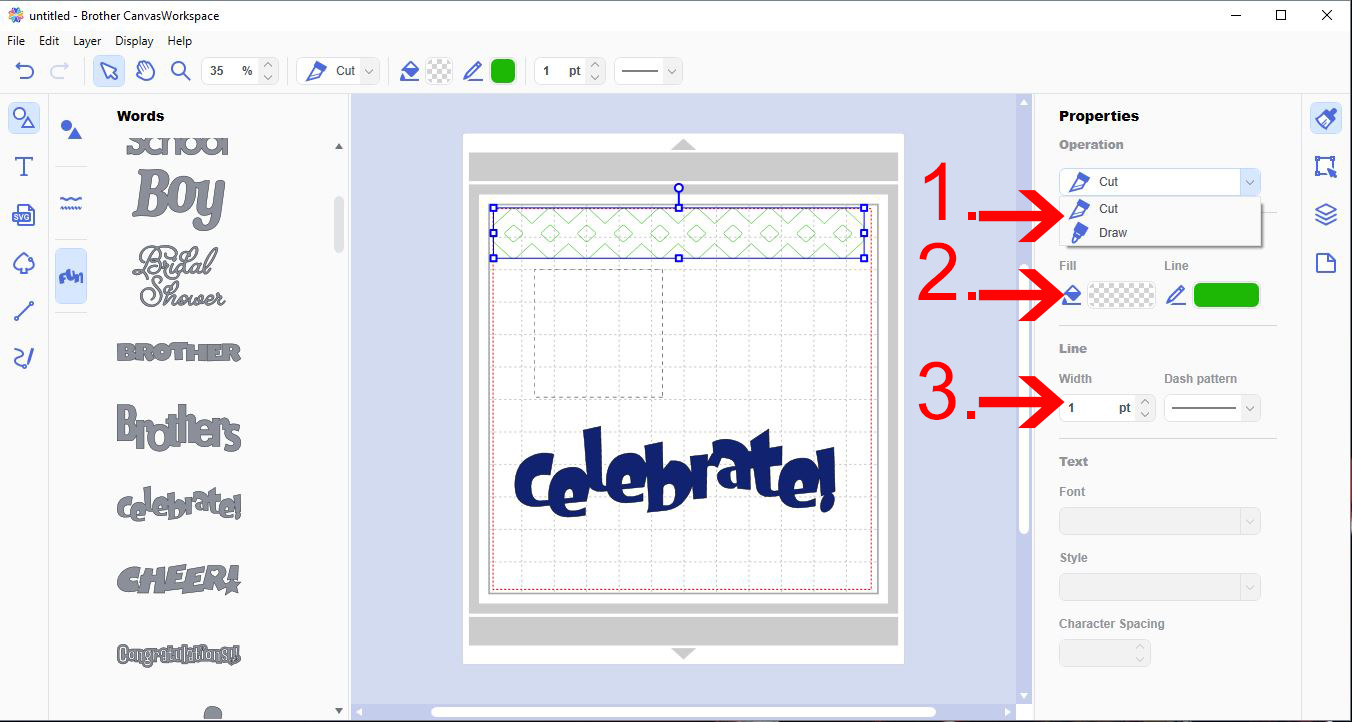Click the cloud icon in left sidebar
The image size is (1352, 722).
pyautogui.click(x=24, y=263)
